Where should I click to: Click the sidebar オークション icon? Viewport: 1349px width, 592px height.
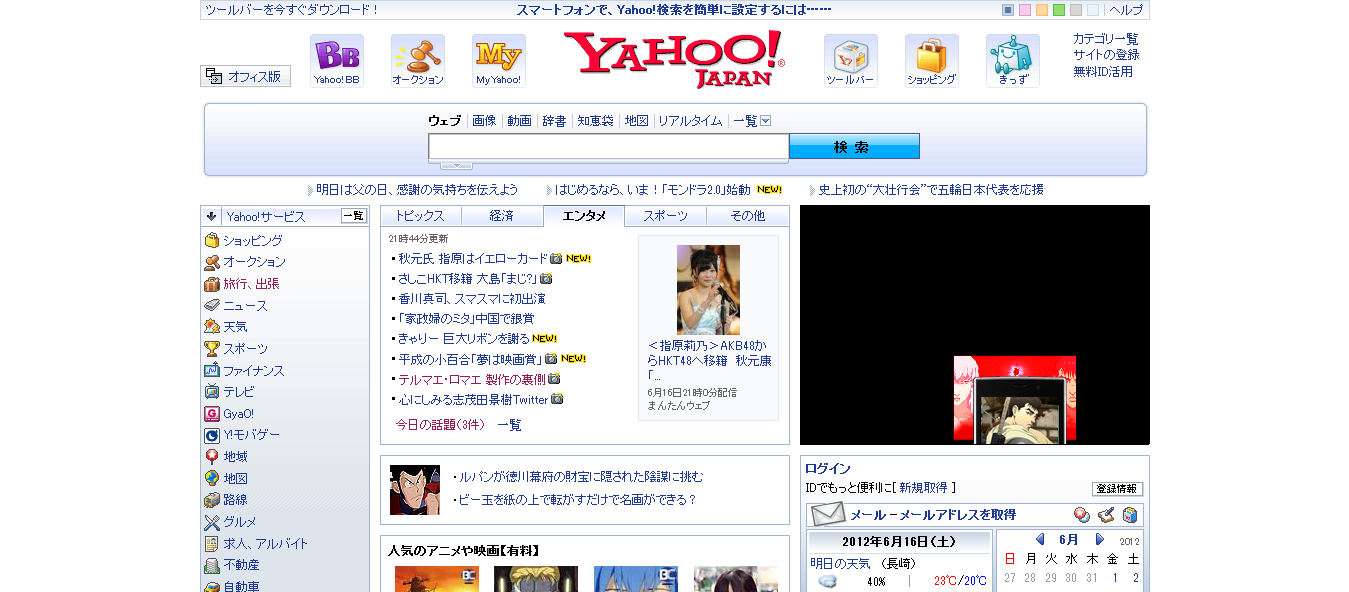[x=212, y=262]
